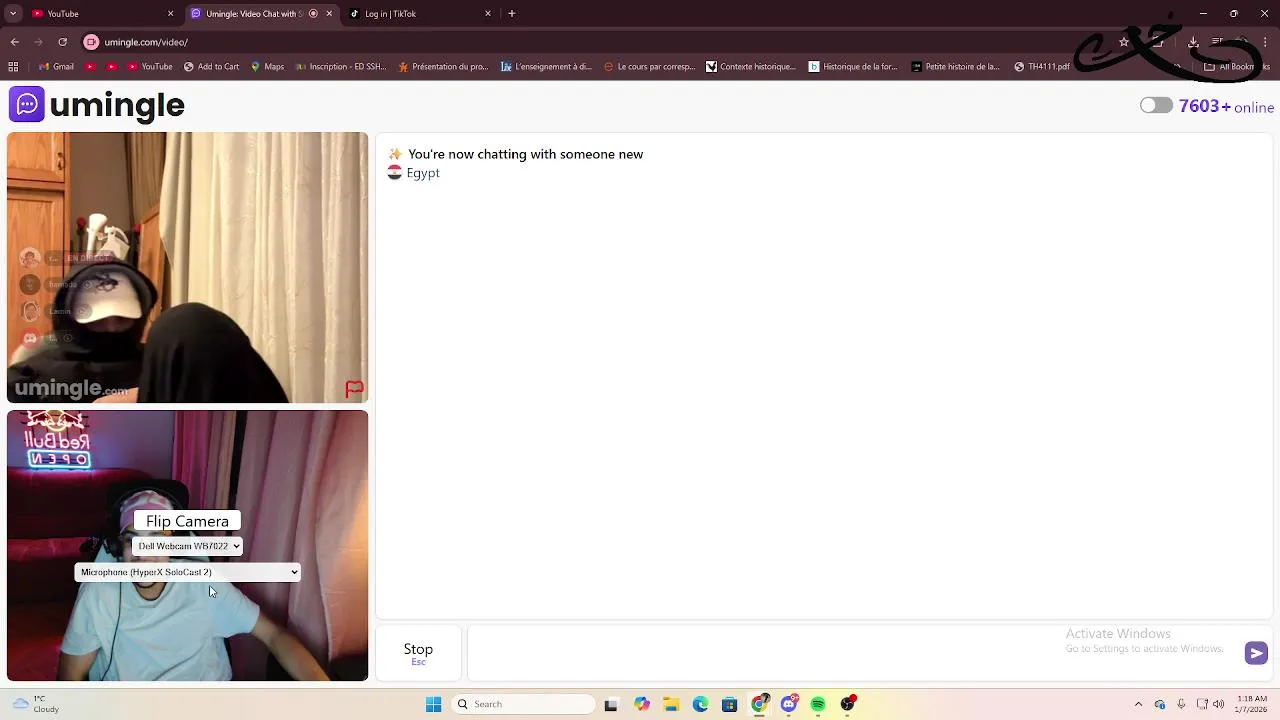This screenshot has height=720, width=1280.
Task: Go back in browser history
Action: pyautogui.click(x=14, y=42)
